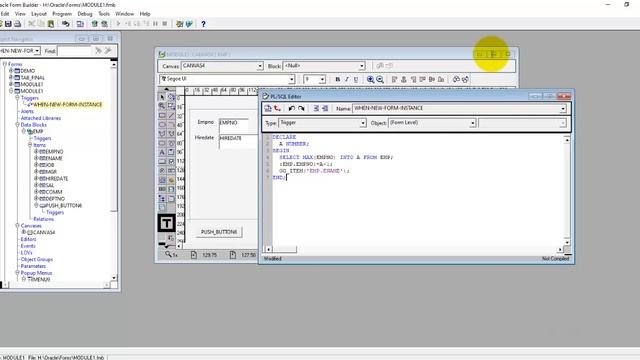Click the Cut scissors icon in toolbar
This screenshot has width=640, height=360.
31,24
